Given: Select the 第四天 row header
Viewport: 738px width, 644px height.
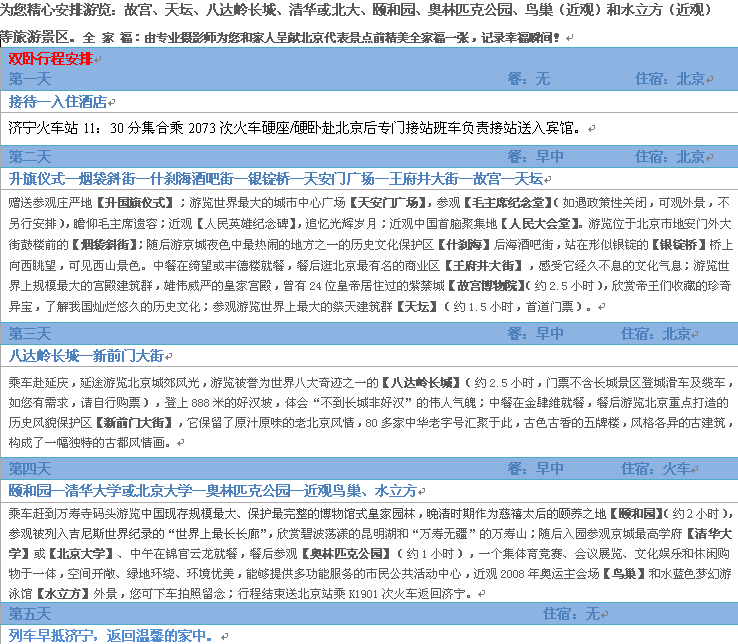Looking at the screenshot, I should pyautogui.click(x=30, y=468).
